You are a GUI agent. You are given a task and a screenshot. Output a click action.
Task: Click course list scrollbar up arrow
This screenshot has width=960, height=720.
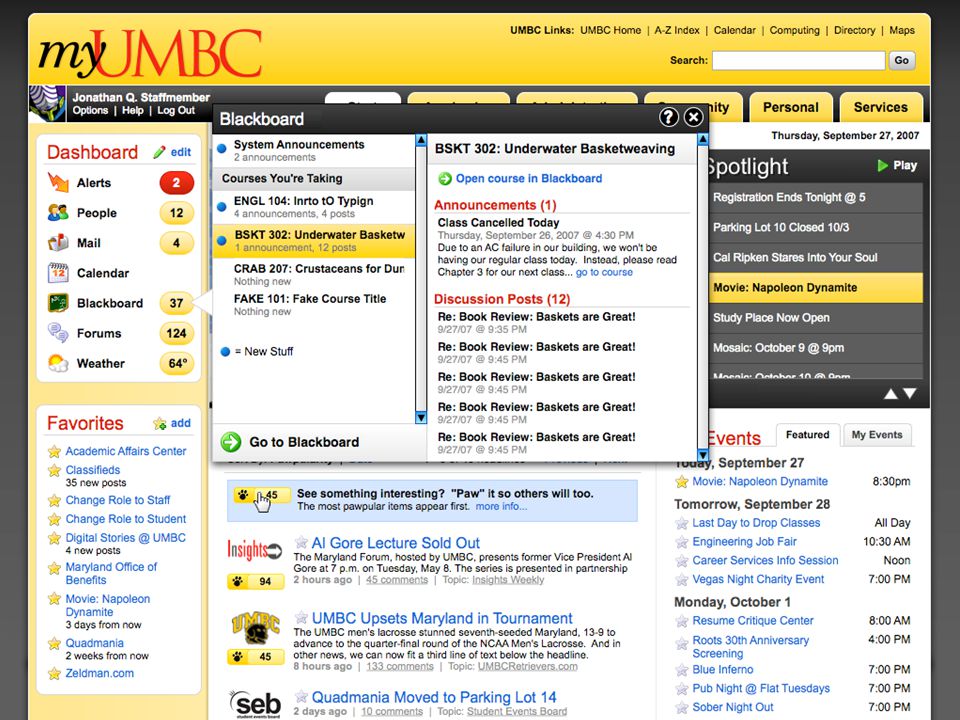[421, 140]
